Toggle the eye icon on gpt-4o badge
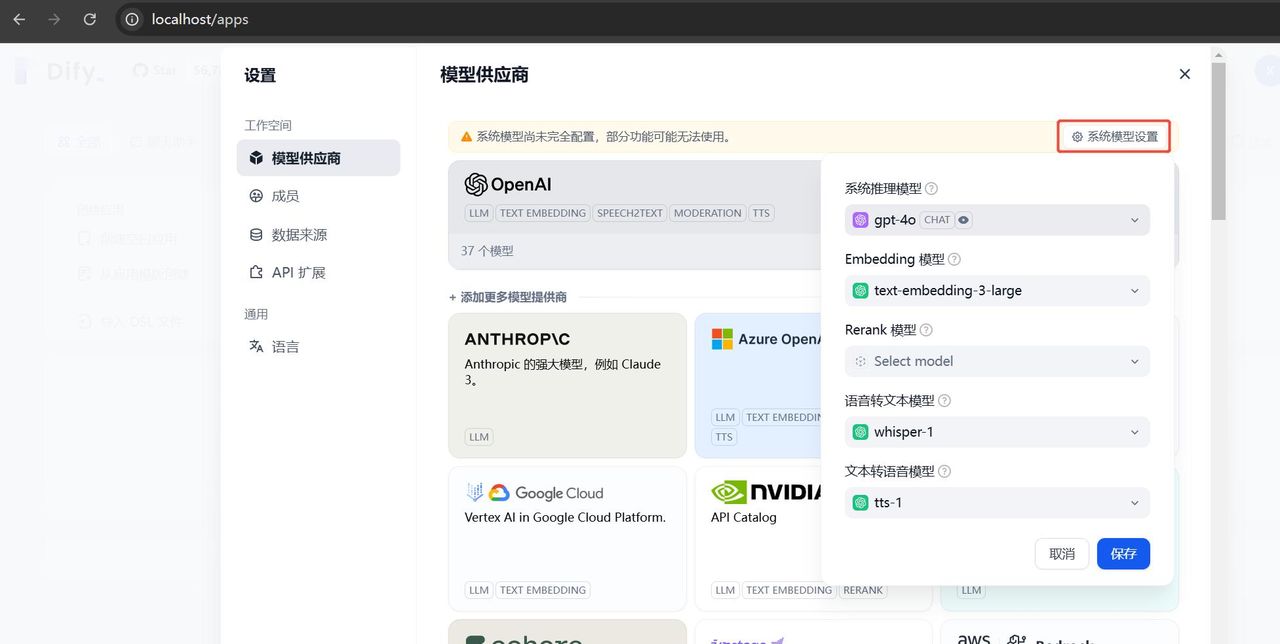Viewport: 1280px width, 644px height. click(962, 220)
